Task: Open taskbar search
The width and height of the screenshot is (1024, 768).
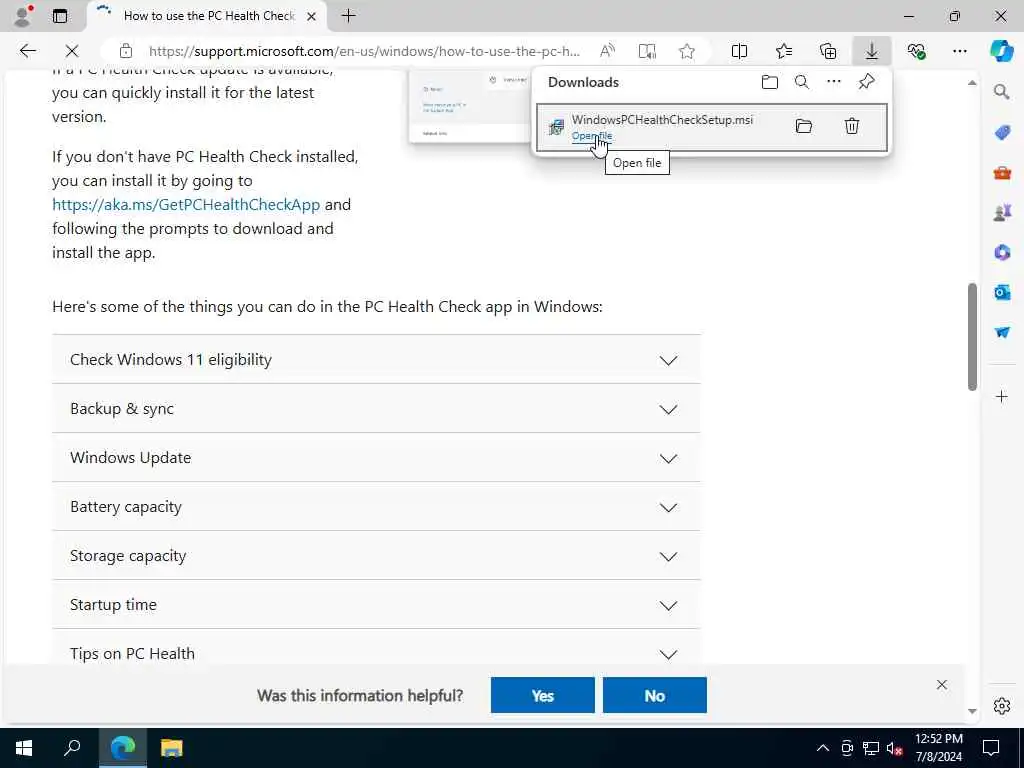Action: tap(72, 748)
